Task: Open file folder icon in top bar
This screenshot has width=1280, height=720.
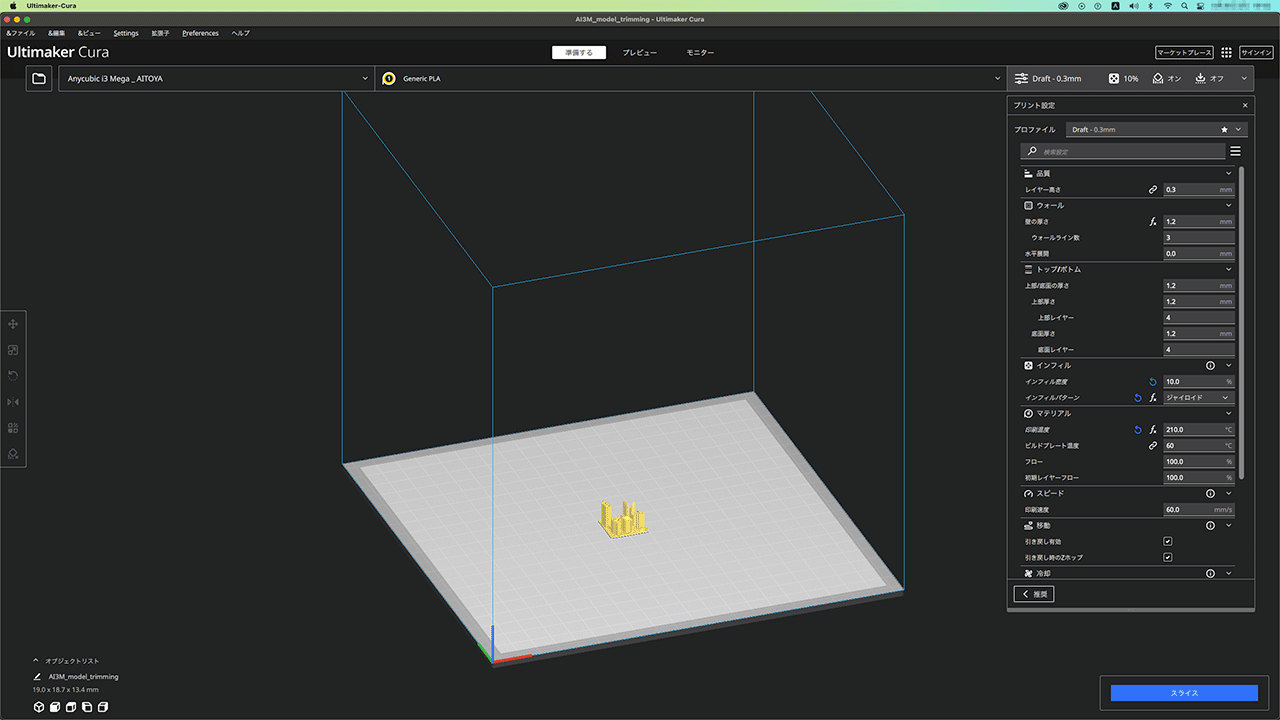Action: [x=39, y=78]
